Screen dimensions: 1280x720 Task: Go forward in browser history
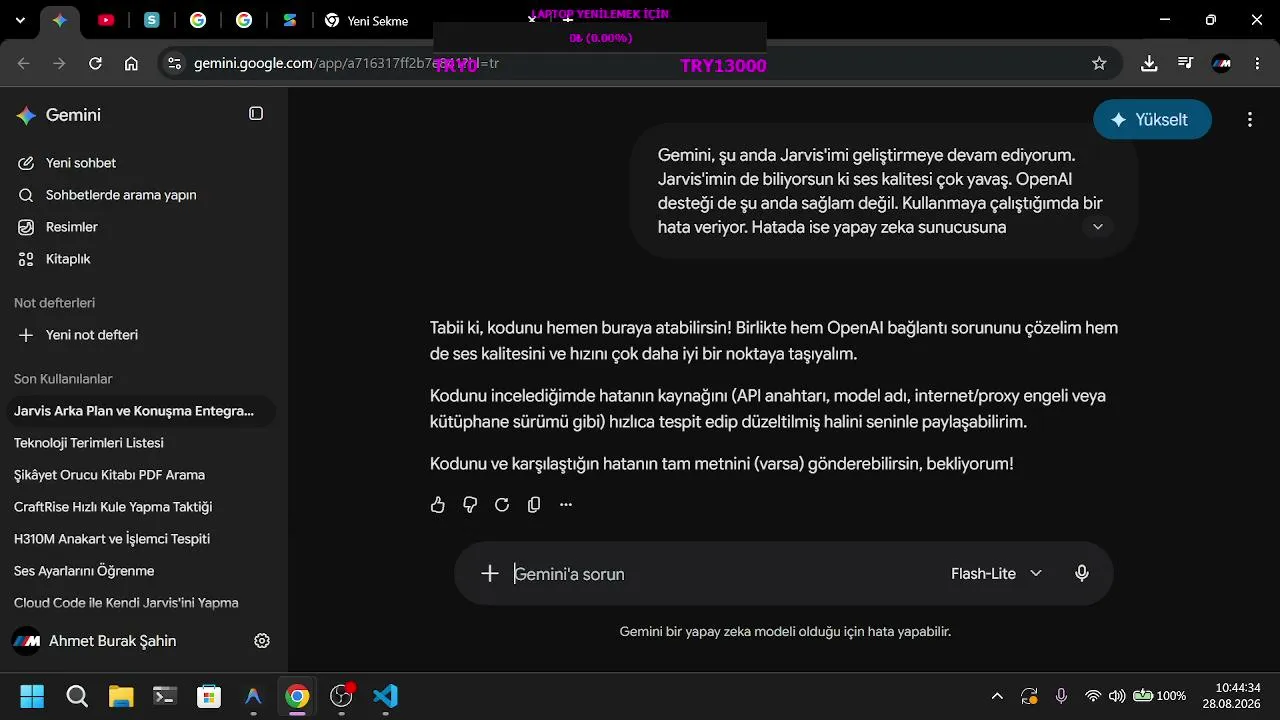tap(59, 63)
